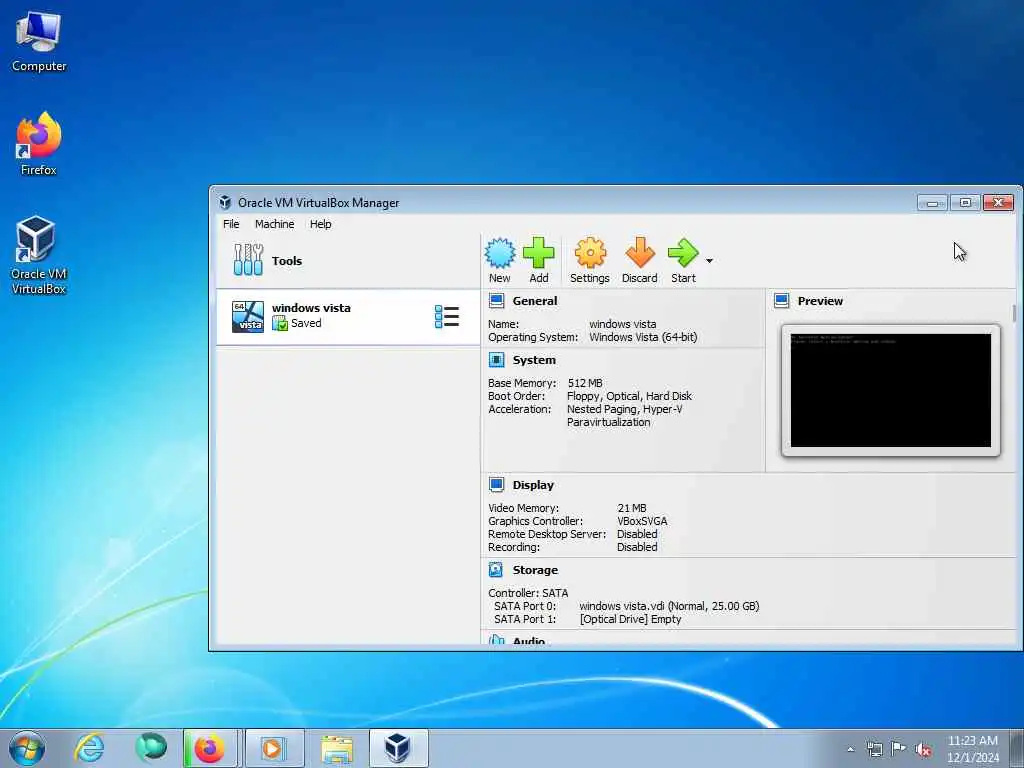1024x768 pixels.
Task: Click the Preview section icon
Action: pyautogui.click(x=782, y=301)
